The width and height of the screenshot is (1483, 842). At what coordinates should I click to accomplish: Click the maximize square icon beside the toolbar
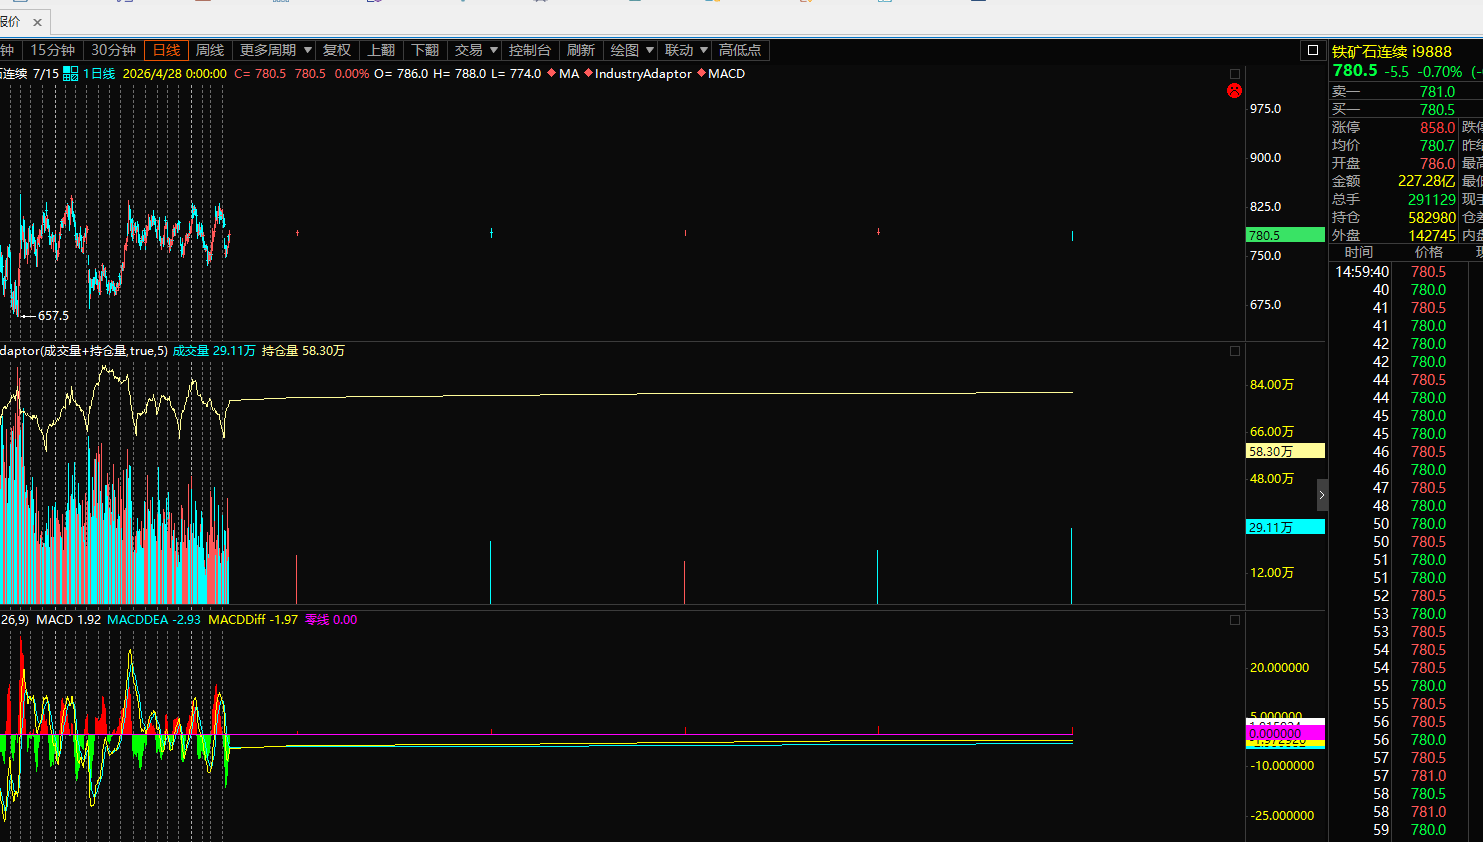1313,50
